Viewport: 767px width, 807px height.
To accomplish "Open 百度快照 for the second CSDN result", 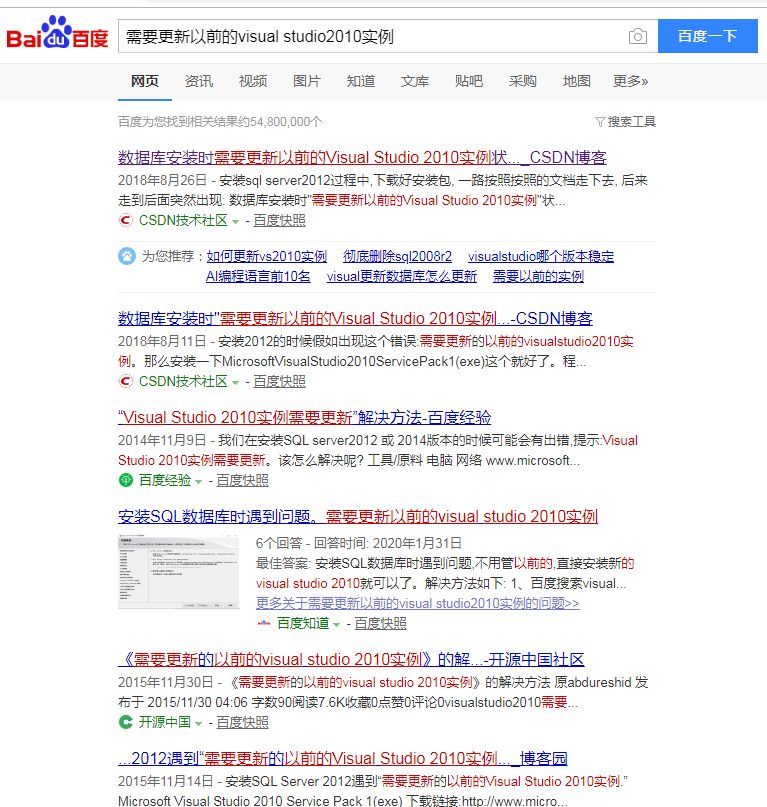I will click(x=280, y=381).
